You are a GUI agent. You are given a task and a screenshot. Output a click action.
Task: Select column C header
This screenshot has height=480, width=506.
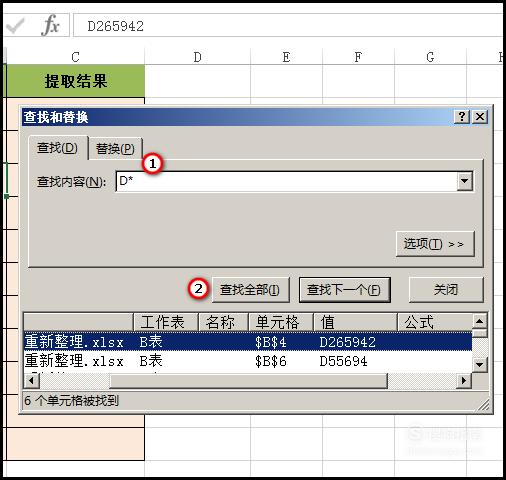coord(75,57)
